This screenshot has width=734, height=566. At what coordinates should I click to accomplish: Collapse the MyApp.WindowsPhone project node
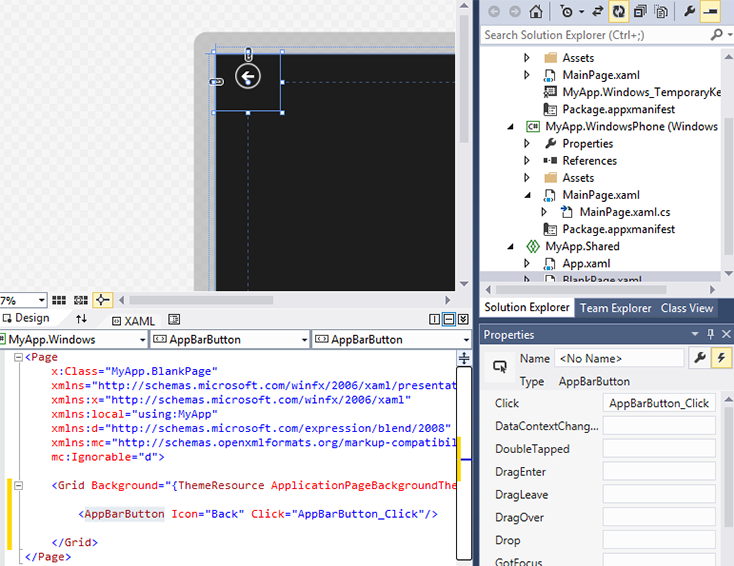[511, 126]
